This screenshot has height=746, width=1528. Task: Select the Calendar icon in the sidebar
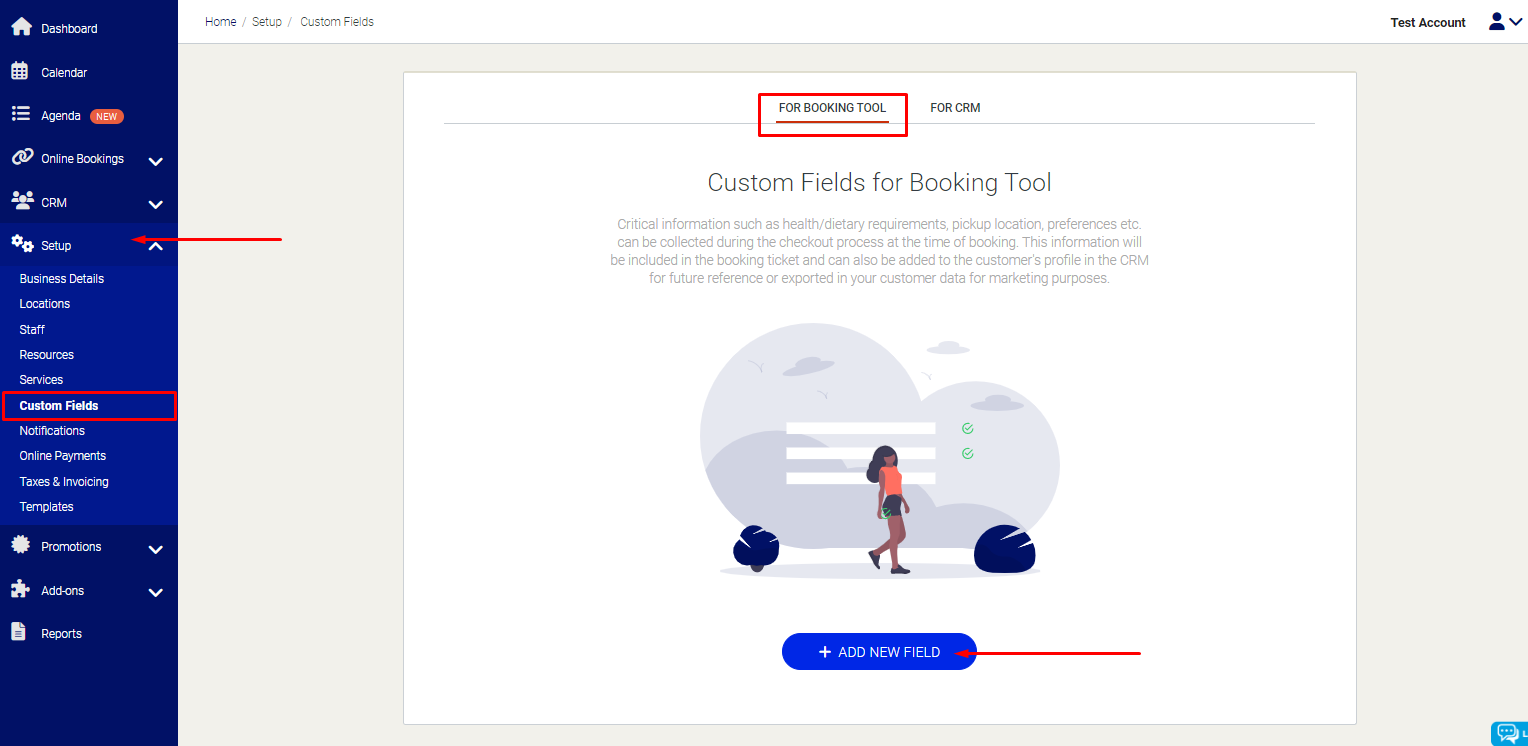[21, 71]
